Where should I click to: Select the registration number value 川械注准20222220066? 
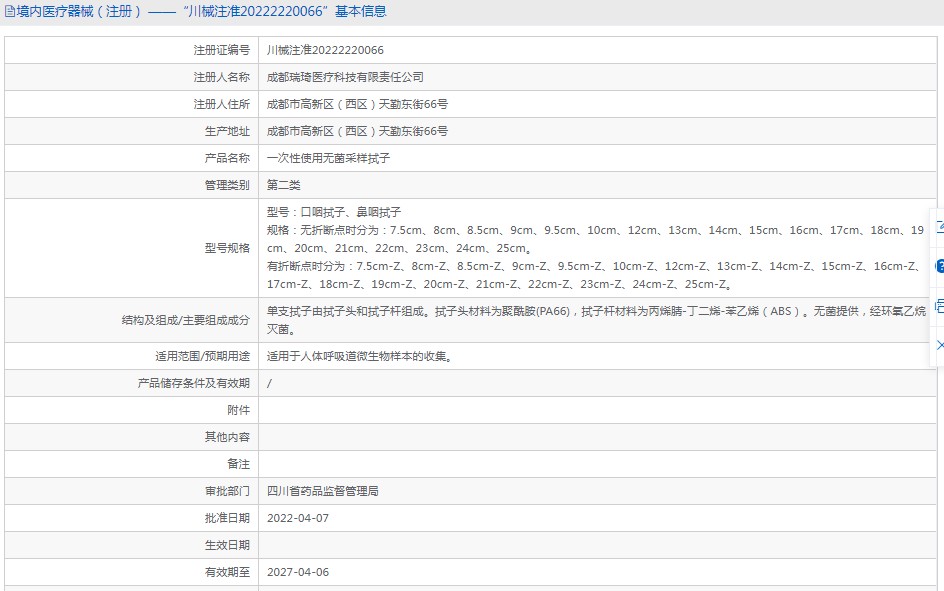pyautogui.click(x=325, y=50)
